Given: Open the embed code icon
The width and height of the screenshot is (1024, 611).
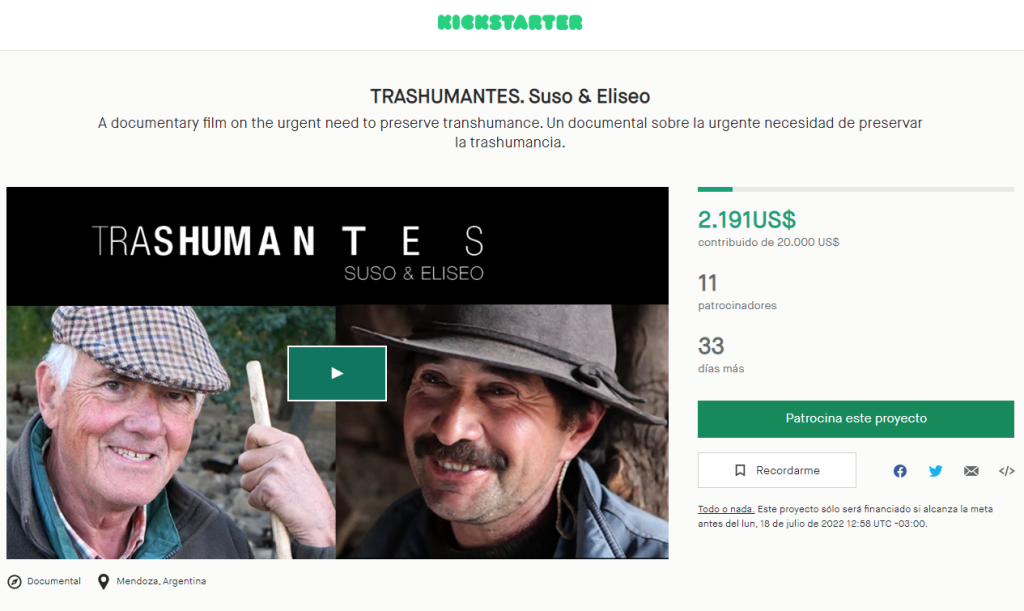Looking at the screenshot, I should (x=1006, y=471).
